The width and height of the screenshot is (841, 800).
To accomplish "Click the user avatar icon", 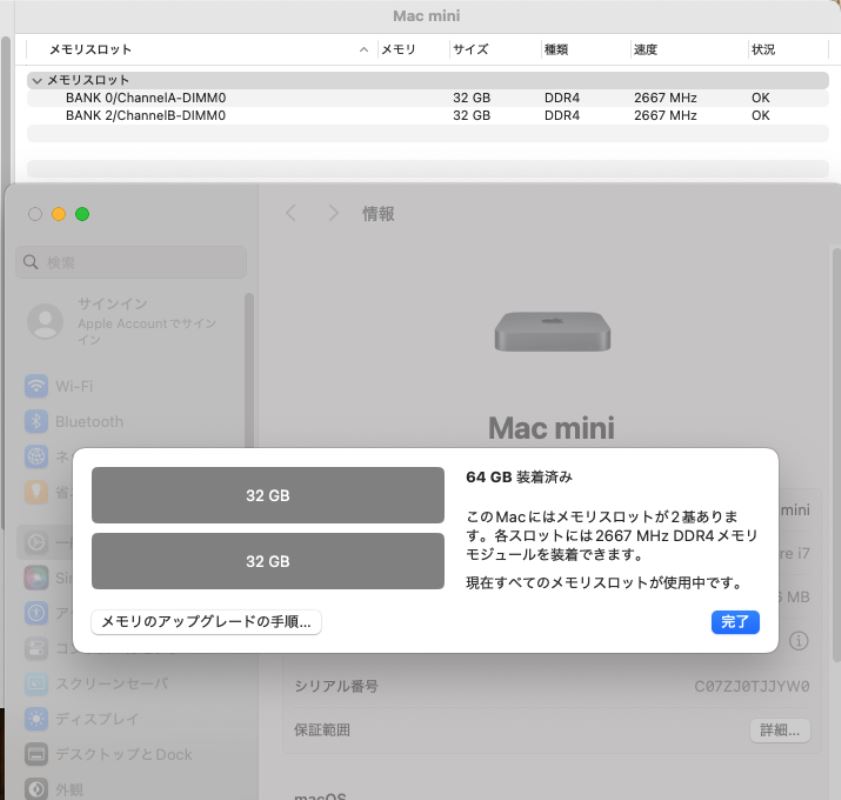I will point(45,321).
